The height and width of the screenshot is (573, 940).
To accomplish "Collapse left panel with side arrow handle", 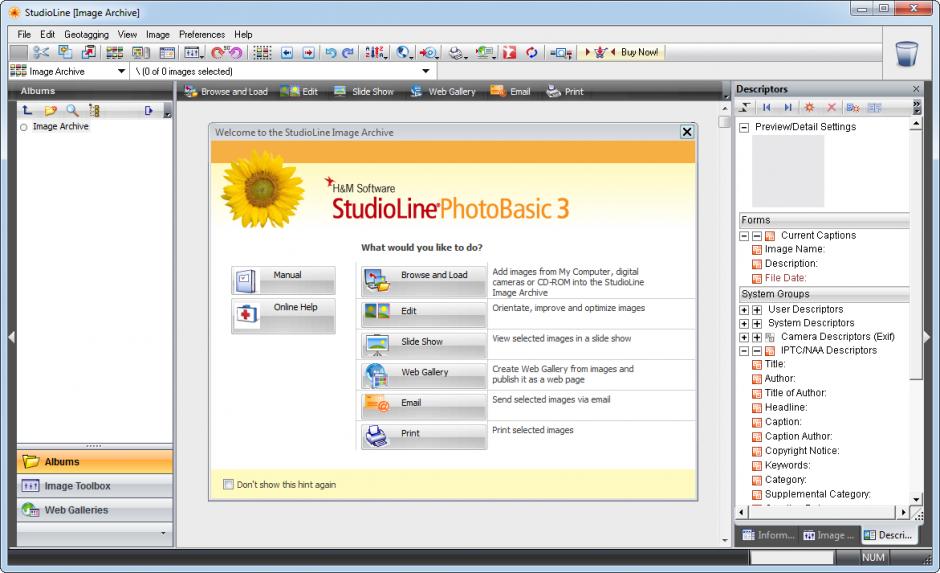I will click(x=11, y=337).
